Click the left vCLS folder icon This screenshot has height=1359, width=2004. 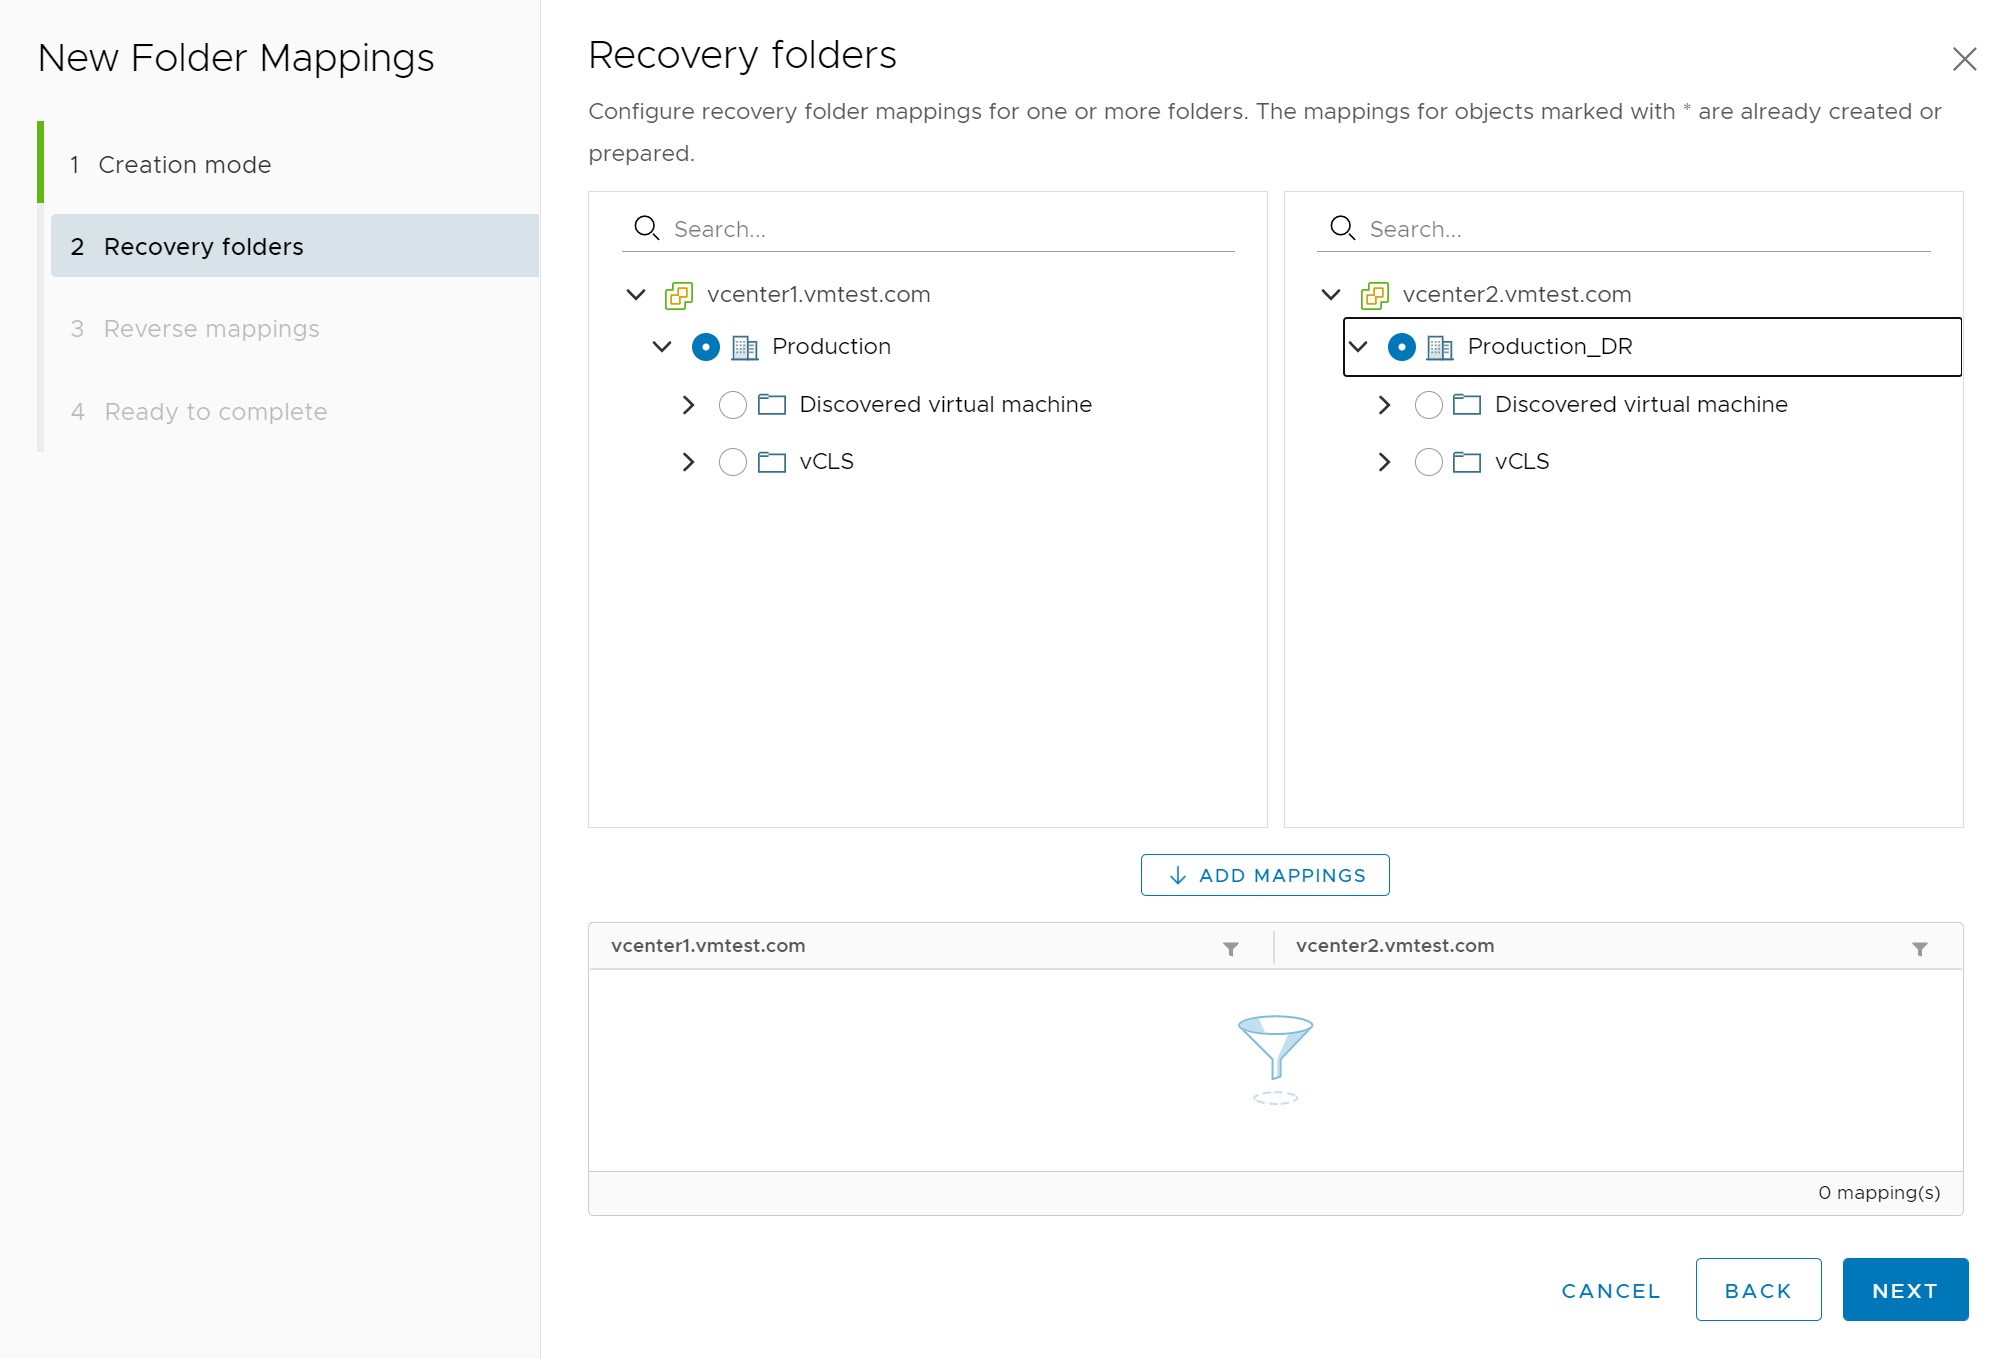772,462
